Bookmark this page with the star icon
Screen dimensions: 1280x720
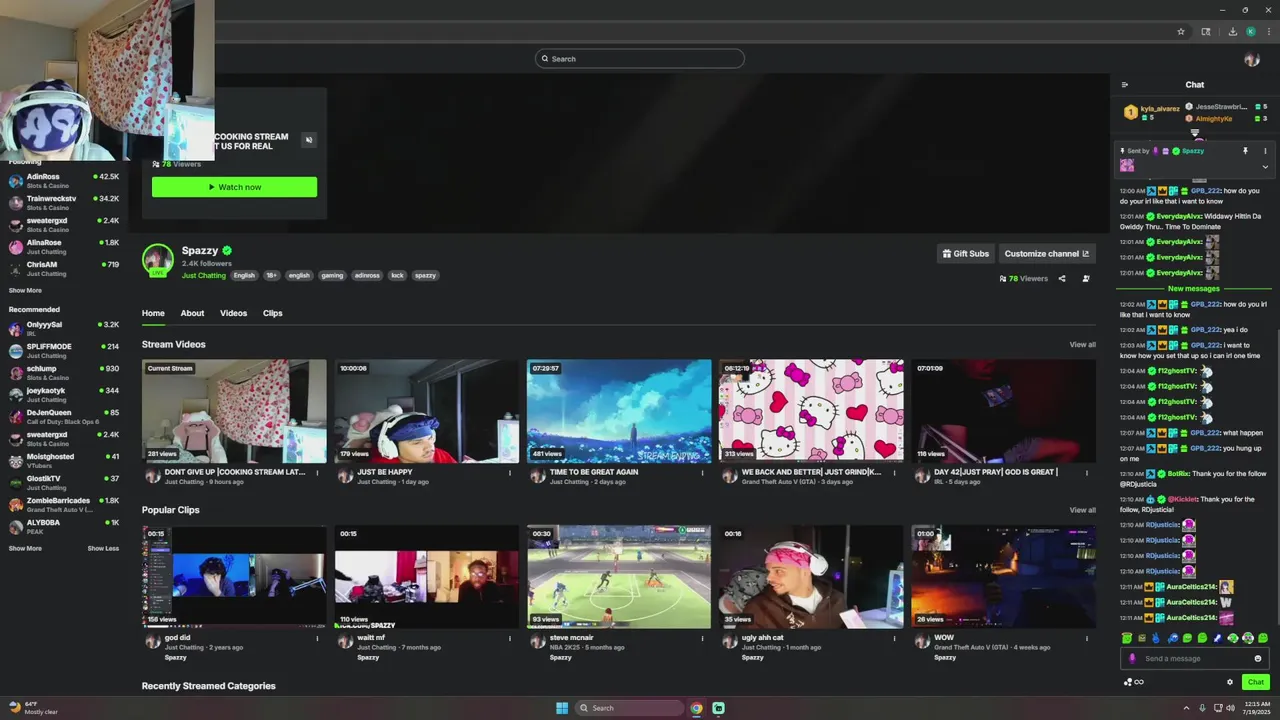point(1181,32)
